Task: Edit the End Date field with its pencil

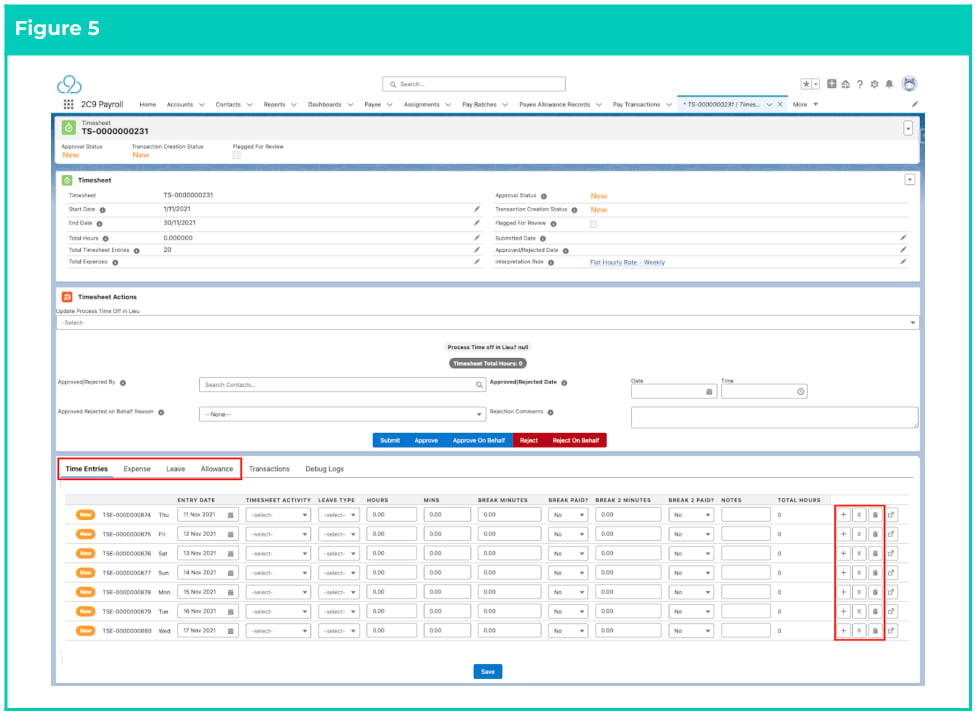Action: (477, 223)
